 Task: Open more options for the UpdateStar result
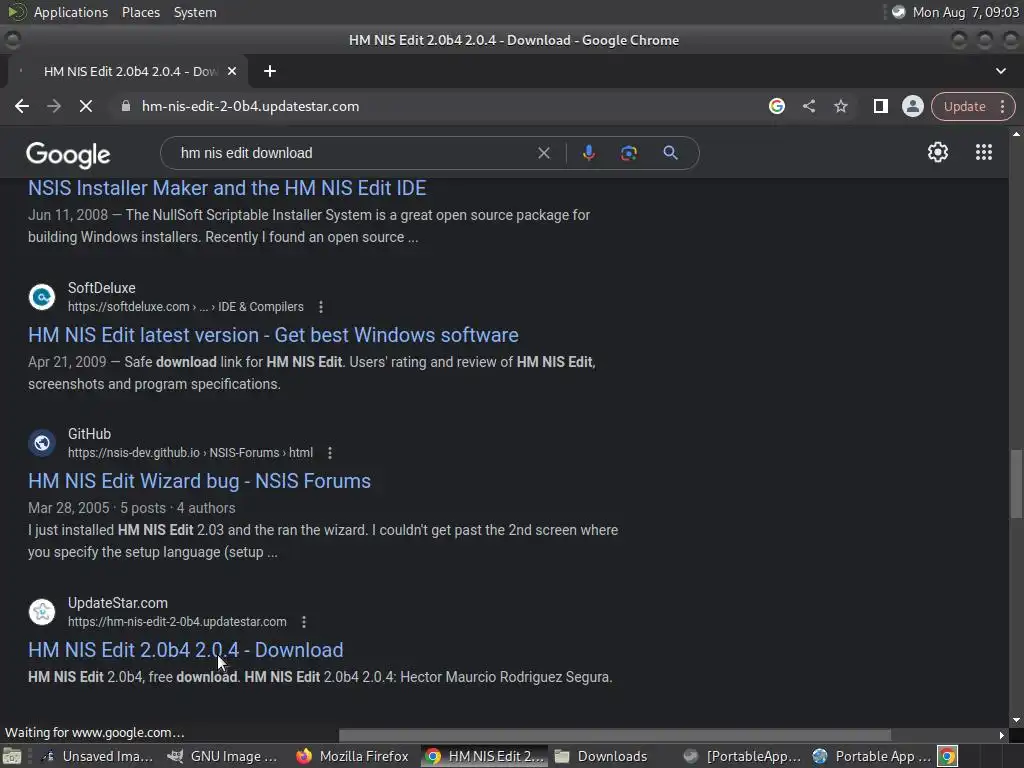tap(304, 622)
